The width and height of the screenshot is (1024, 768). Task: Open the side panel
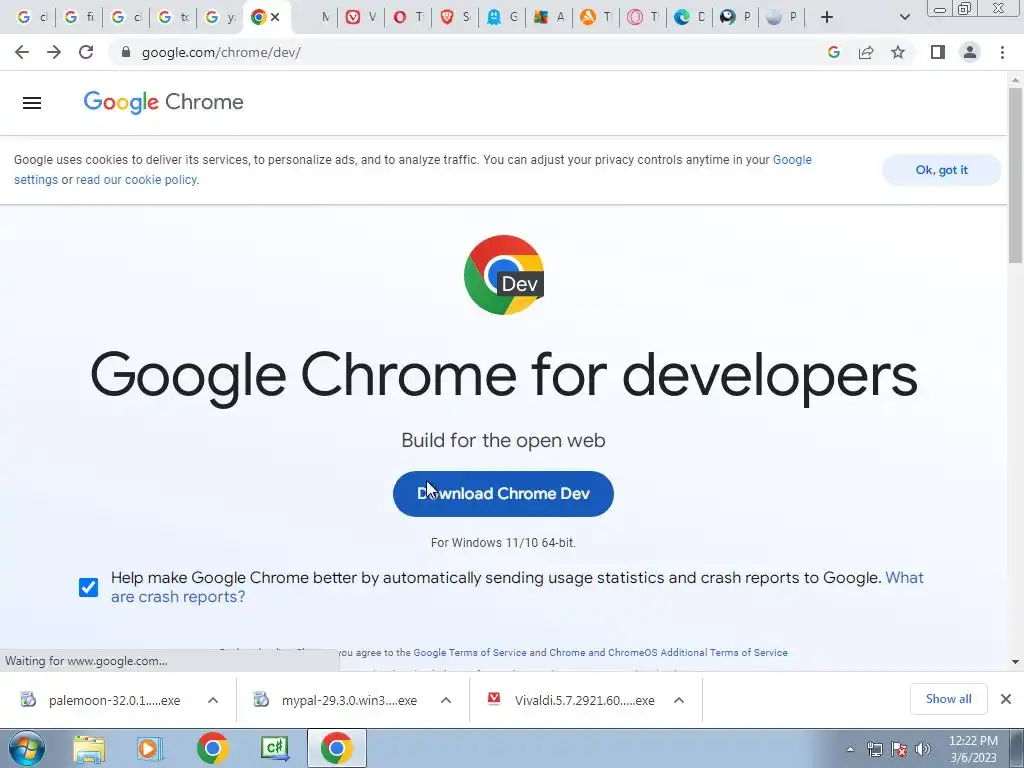pyautogui.click(x=938, y=52)
